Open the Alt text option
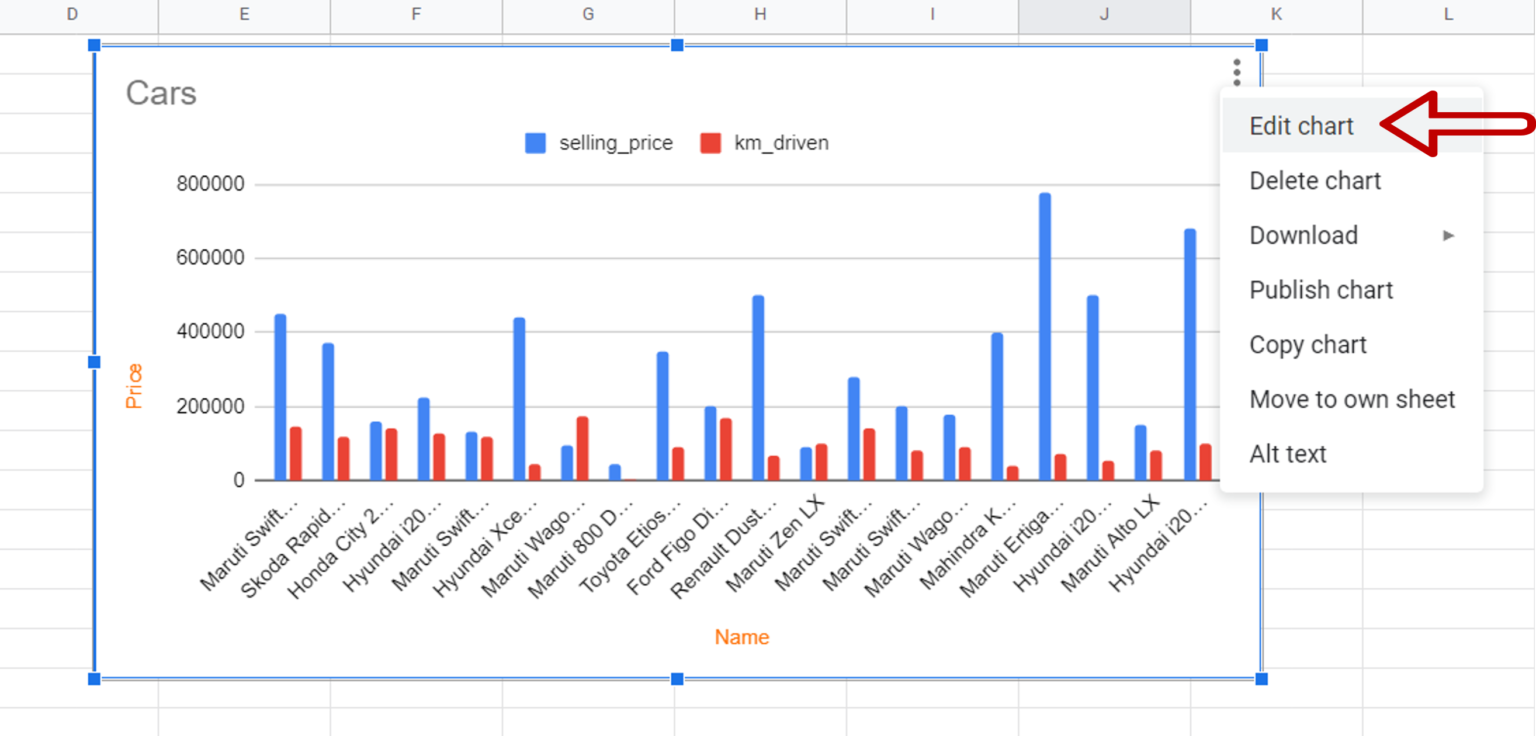1536x736 pixels. 1288,453
